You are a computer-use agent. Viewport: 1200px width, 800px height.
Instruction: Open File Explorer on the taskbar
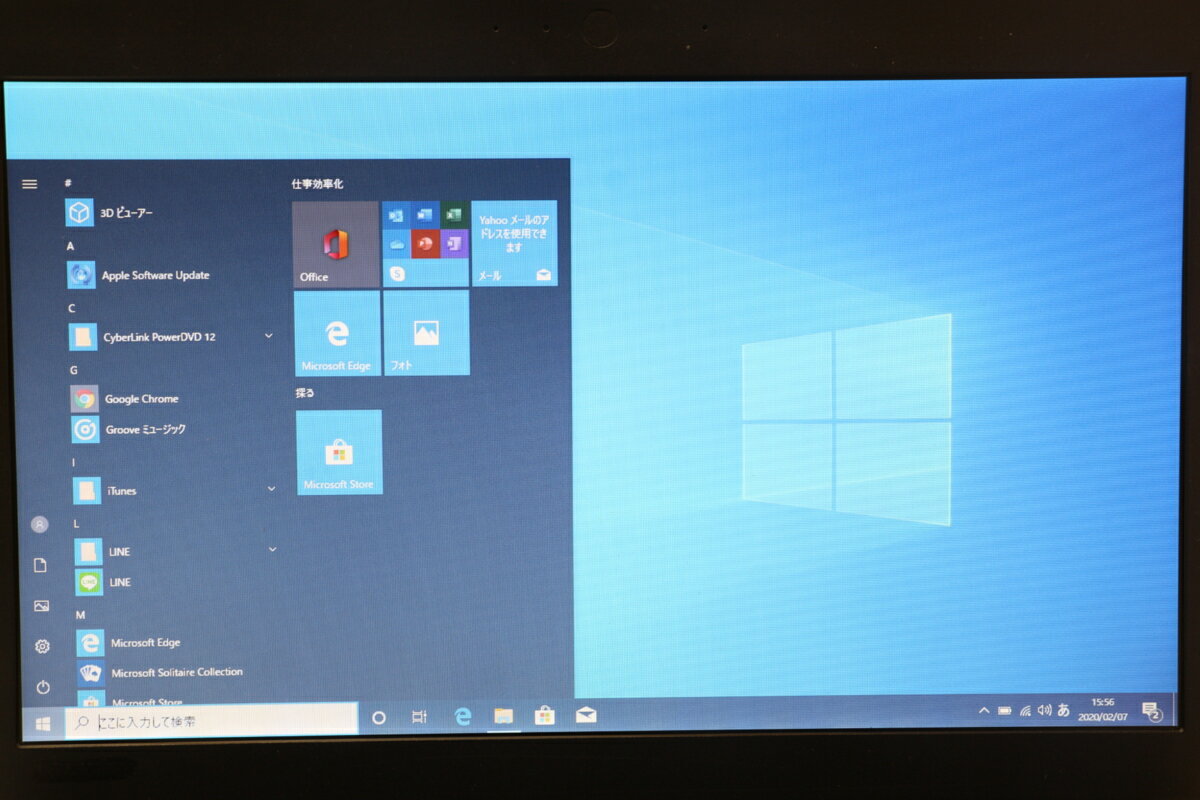pos(503,716)
